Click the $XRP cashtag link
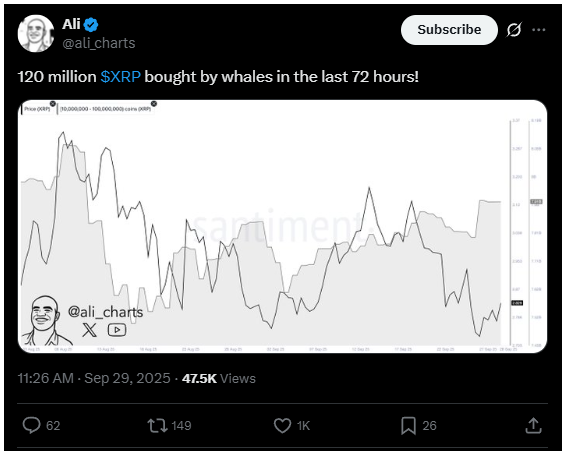The width and height of the screenshot is (566, 455). pos(120,77)
